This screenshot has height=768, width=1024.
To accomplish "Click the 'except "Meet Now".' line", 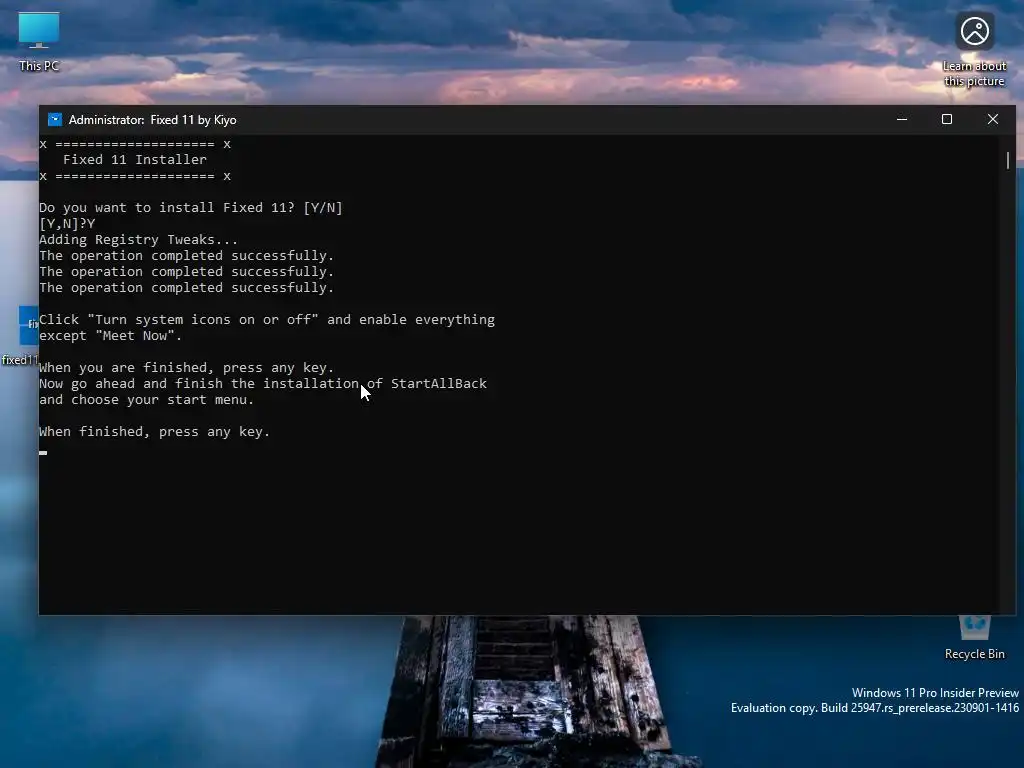I will (x=110, y=336).
